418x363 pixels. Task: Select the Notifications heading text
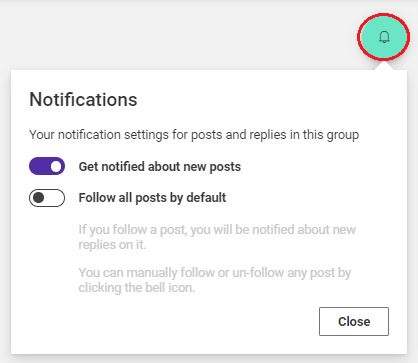point(83,99)
